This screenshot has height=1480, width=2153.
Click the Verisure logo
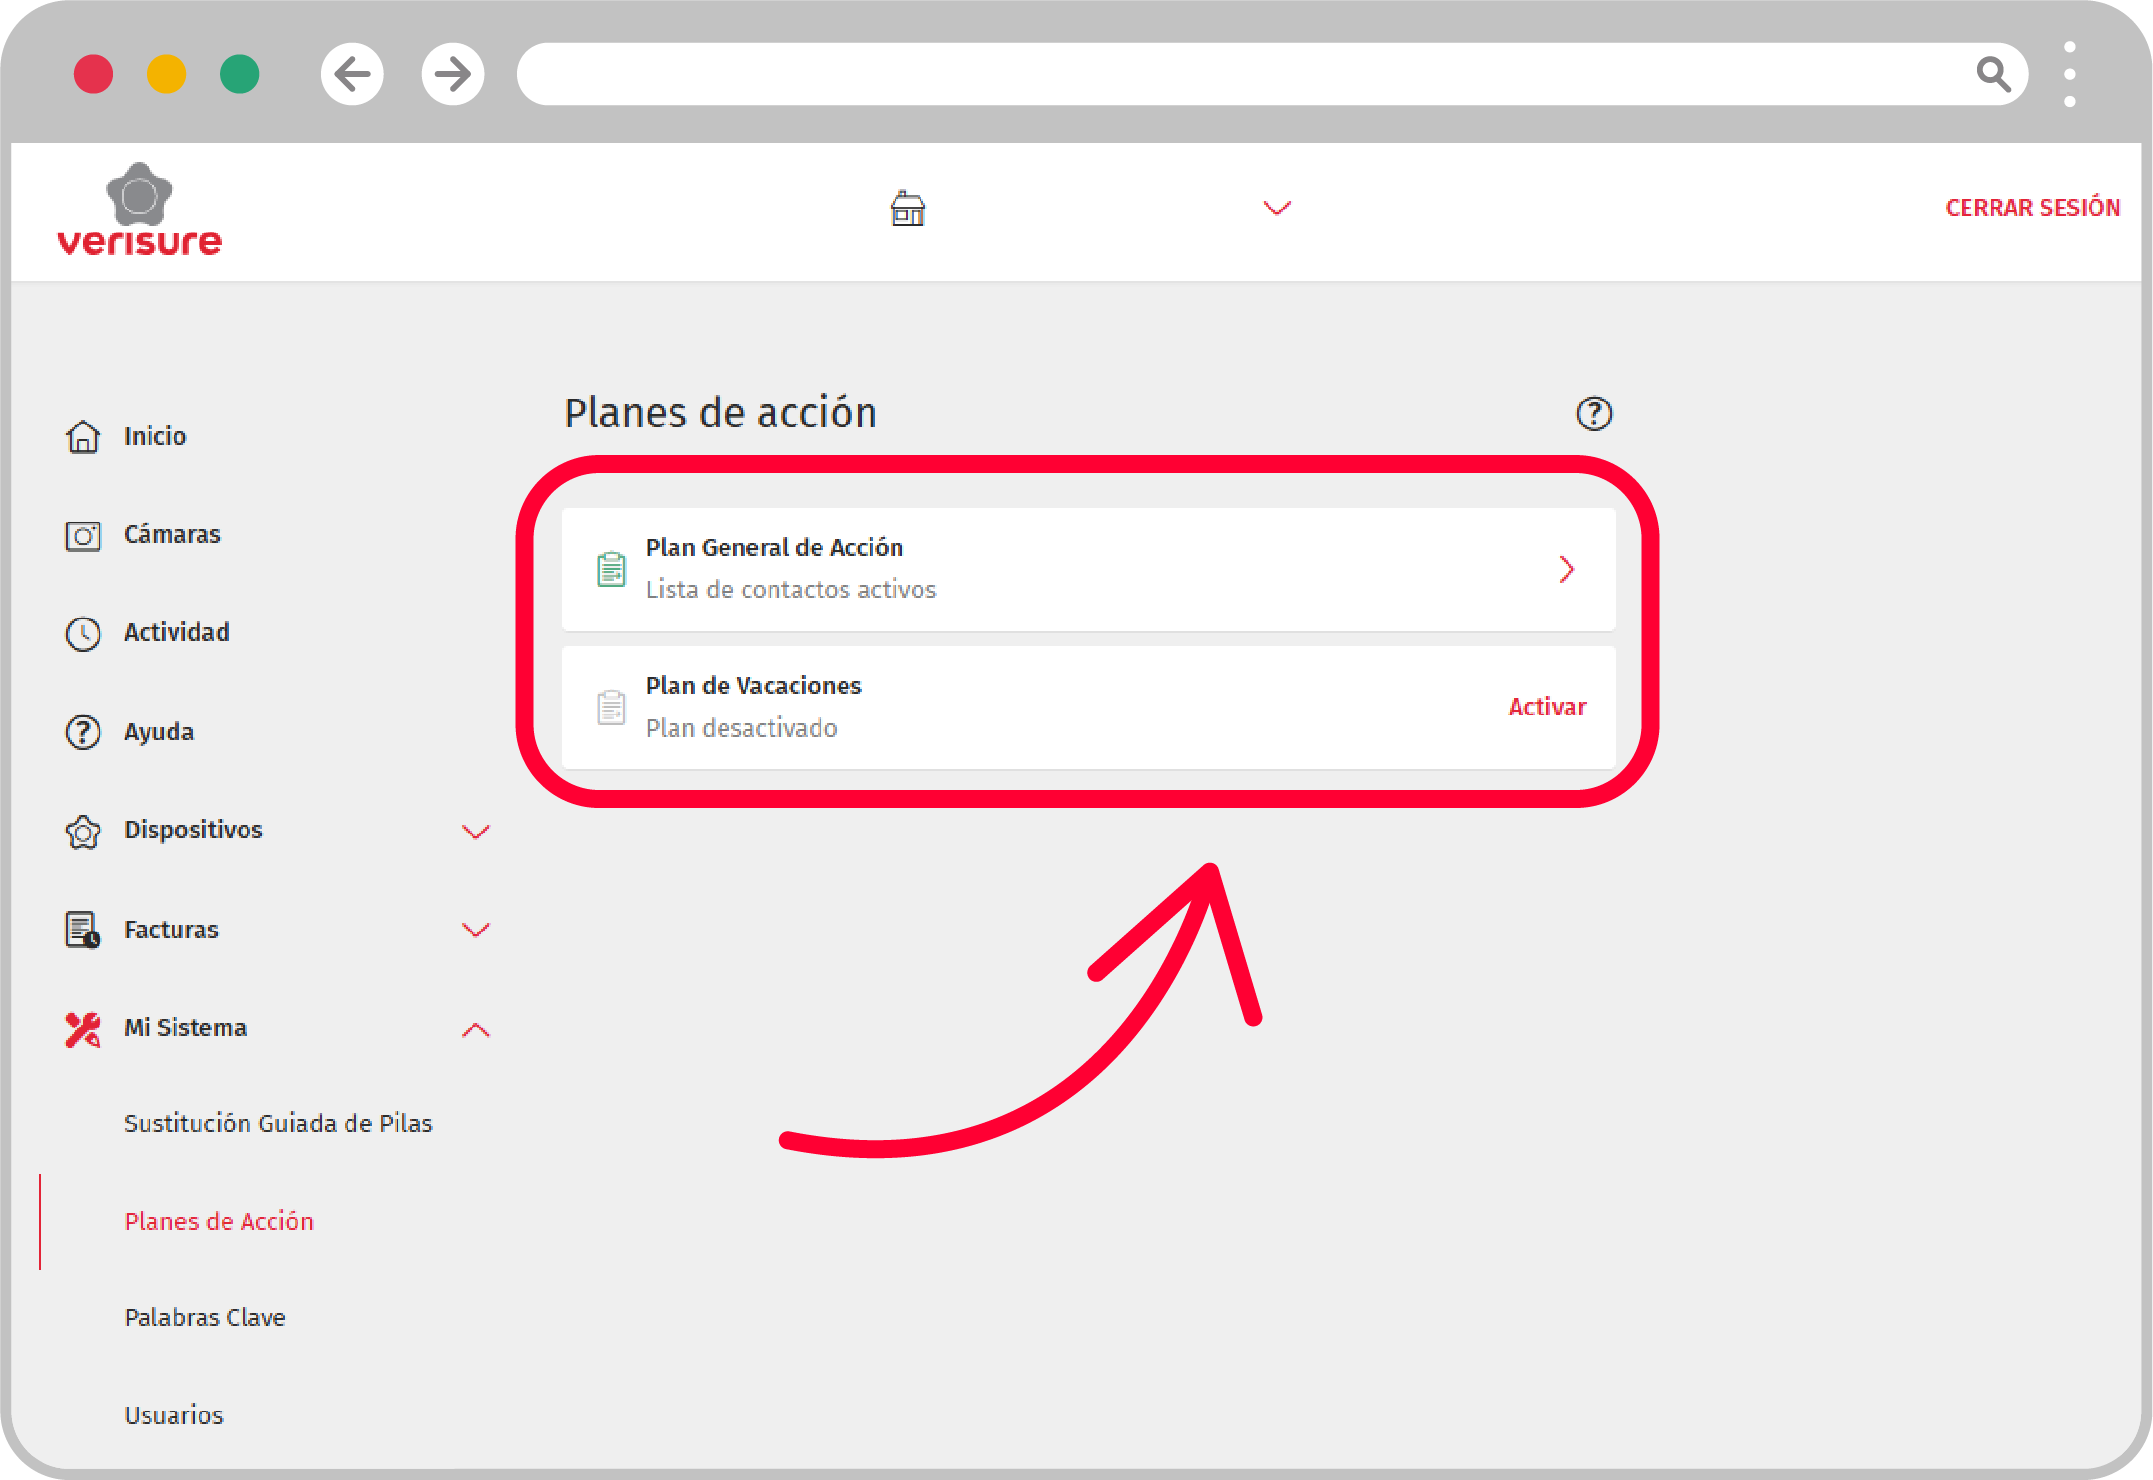click(139, 211)
